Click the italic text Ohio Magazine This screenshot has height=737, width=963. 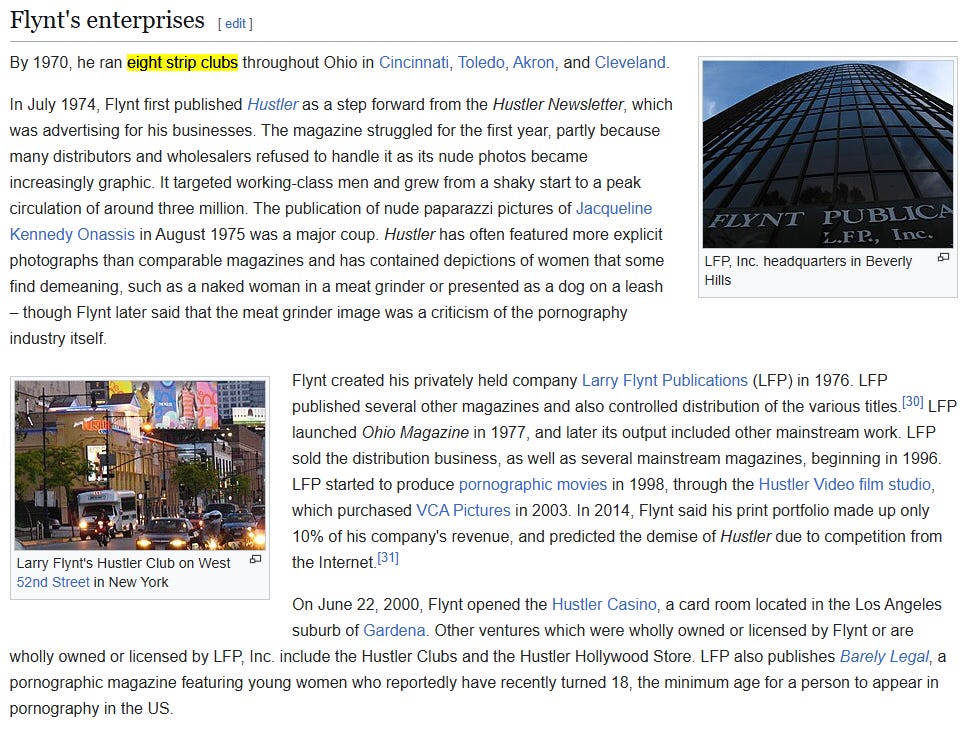tap(415, 432)
